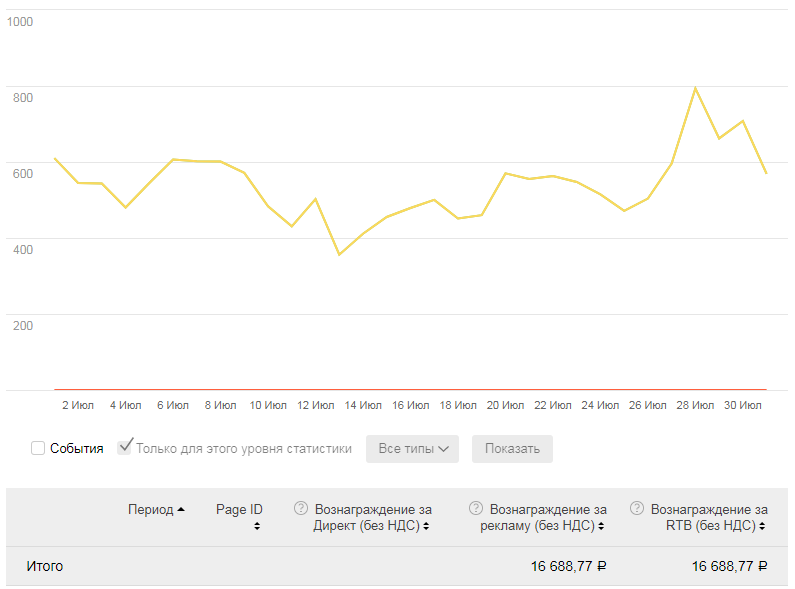The height and width of the screenshot is (589, 795).
Task: Click help icon for Вознаграждение за Директ
Action: tap(300, 508)
